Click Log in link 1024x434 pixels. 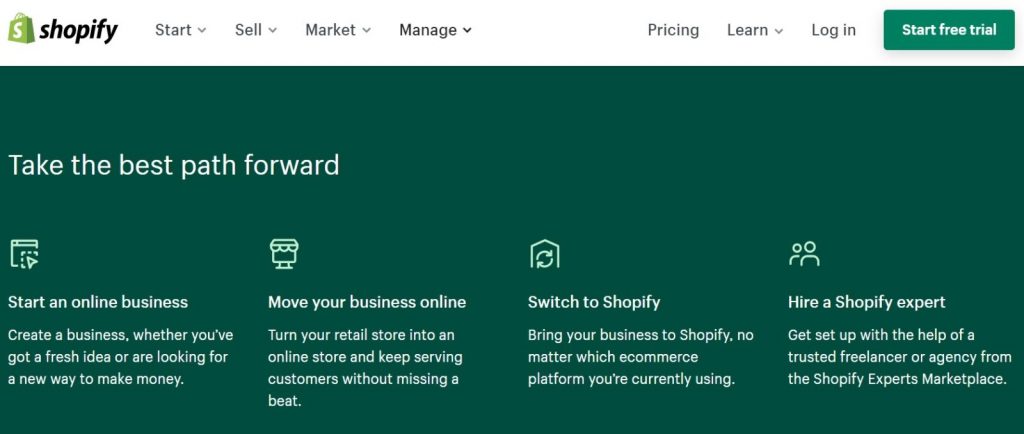click(x=833, y=30)
